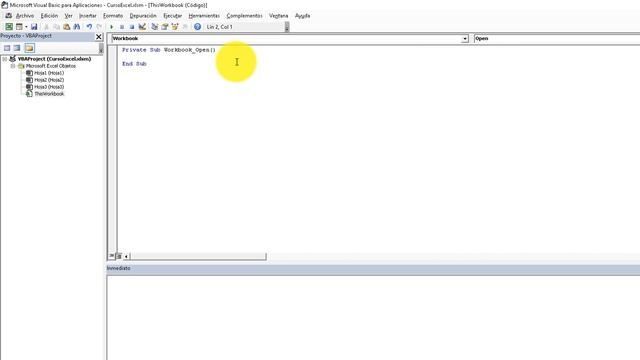Image resolution: width=640 pixels, height=360 pixels.
Task: Open the Project Explorer toolbar icon
Action: pos(154,27)
